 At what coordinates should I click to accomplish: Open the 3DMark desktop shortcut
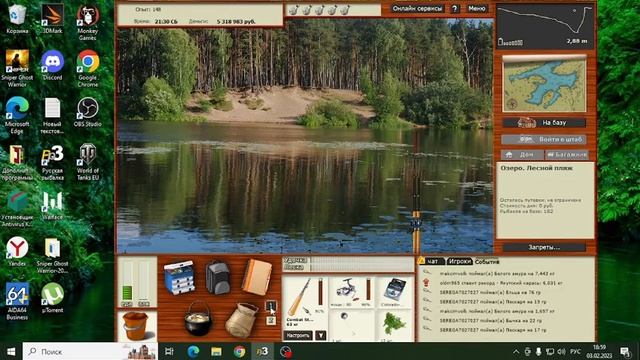(52, 19)
